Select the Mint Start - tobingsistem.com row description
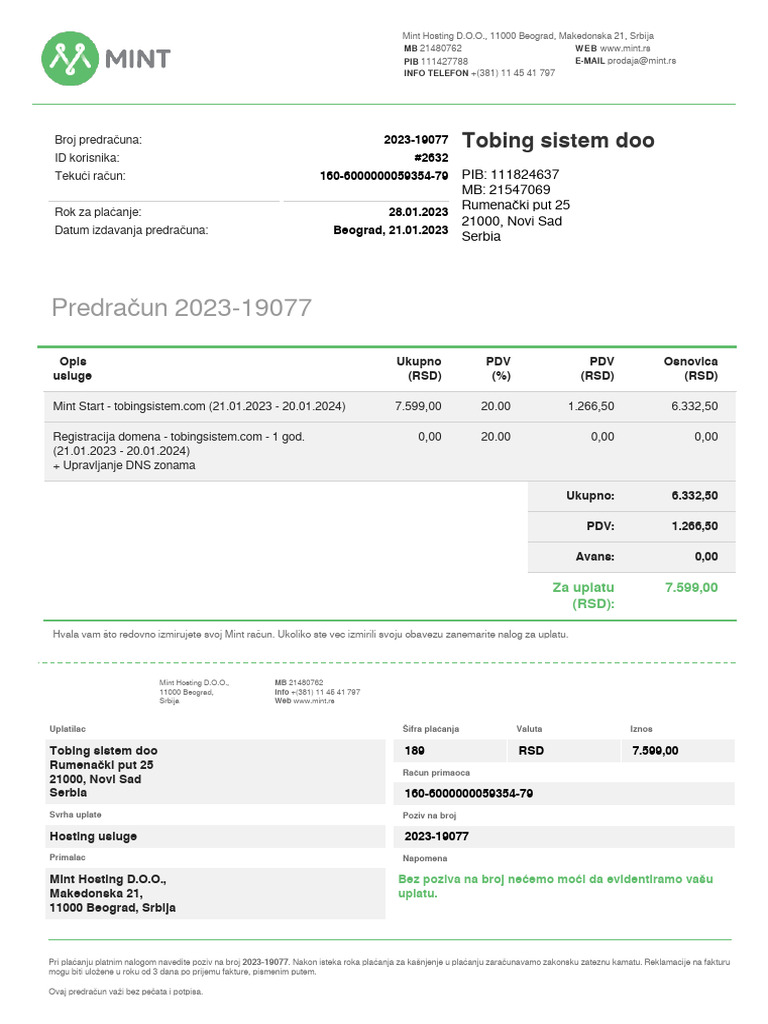Image resolution: width=768 pixels, height=1024 pixels. tap(199, 406)
